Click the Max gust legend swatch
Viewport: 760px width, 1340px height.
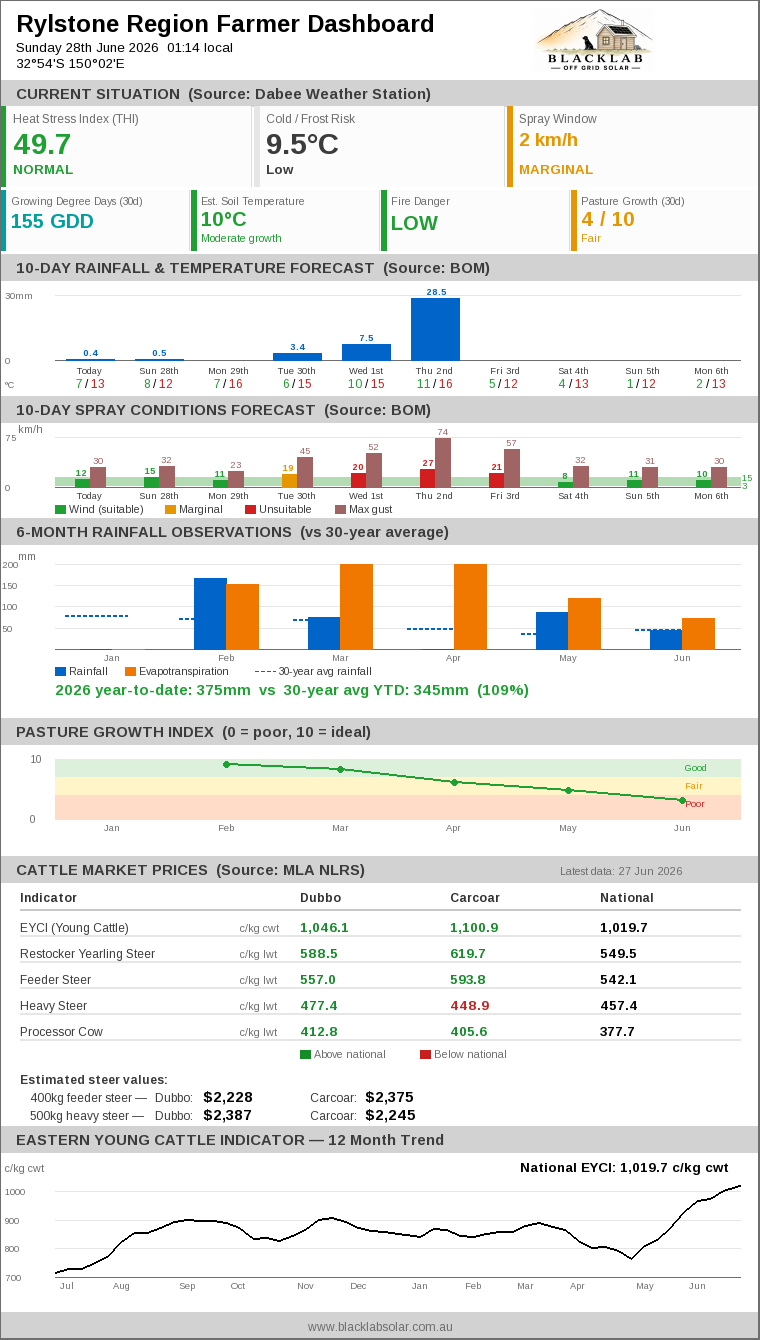click(340, 510)
